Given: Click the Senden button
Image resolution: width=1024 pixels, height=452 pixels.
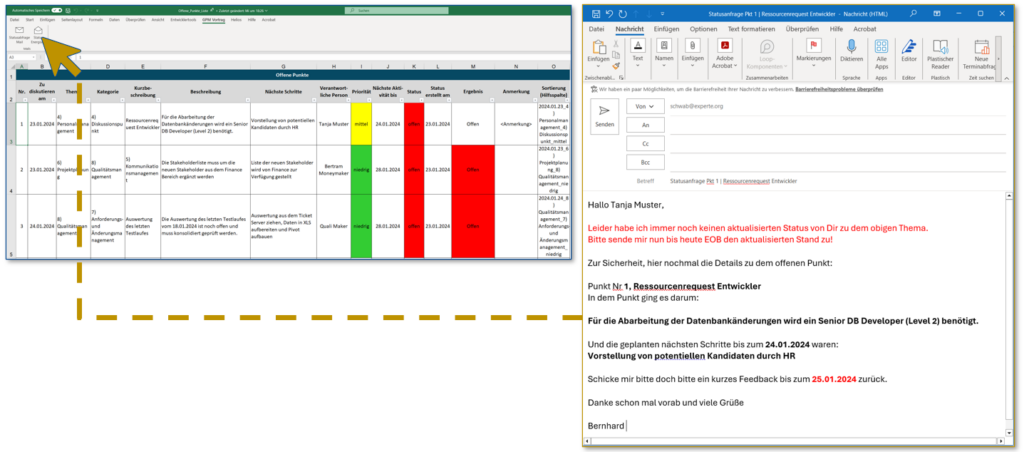Looking at the screenshot, I should [604, 116].
